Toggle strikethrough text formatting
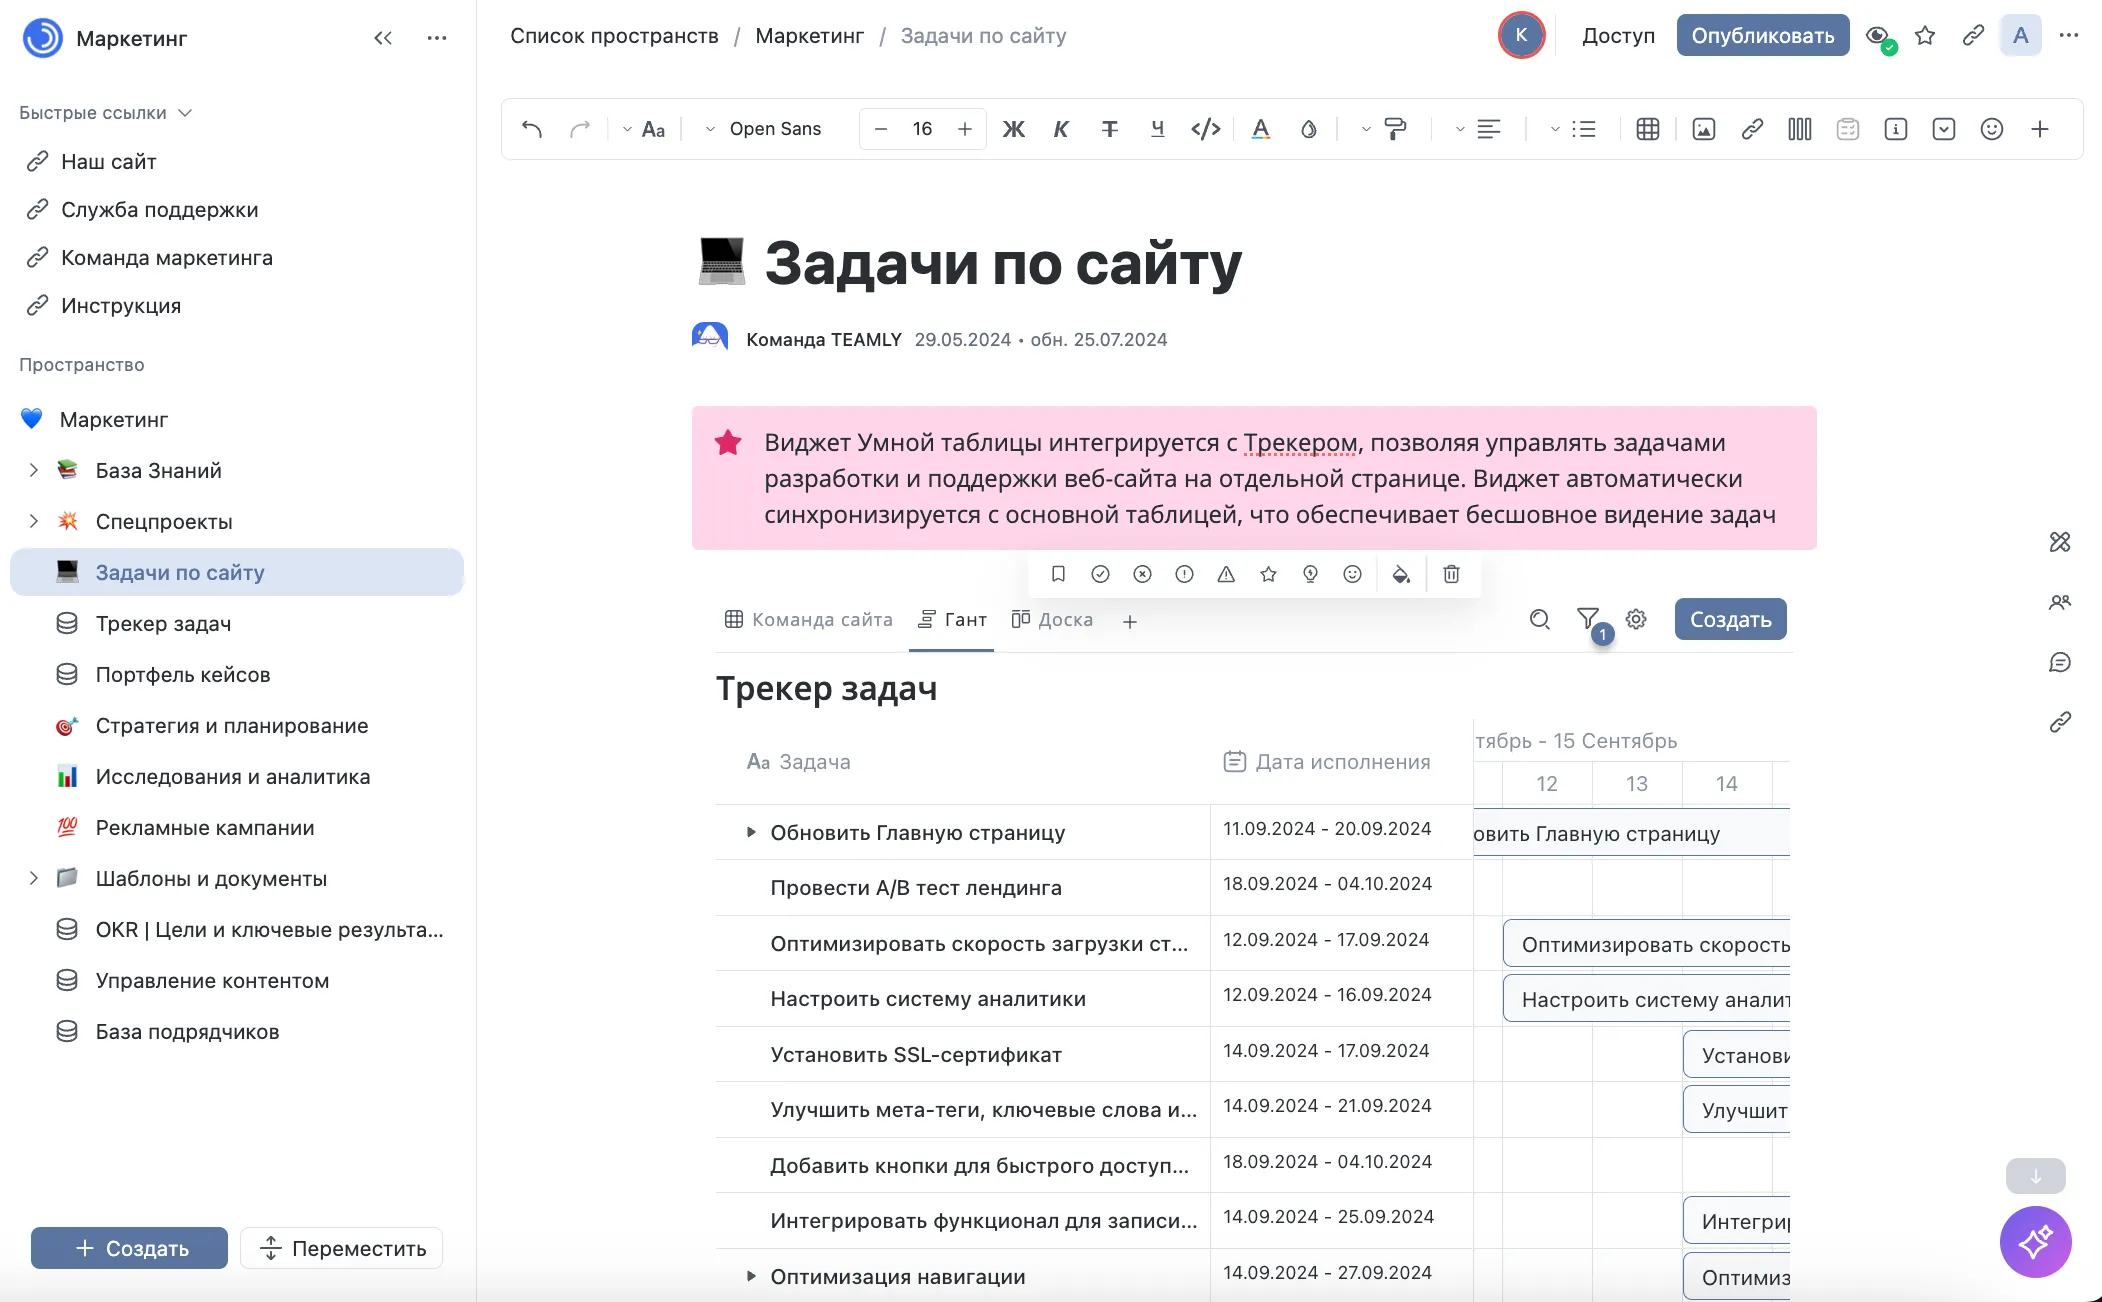 1109,129
